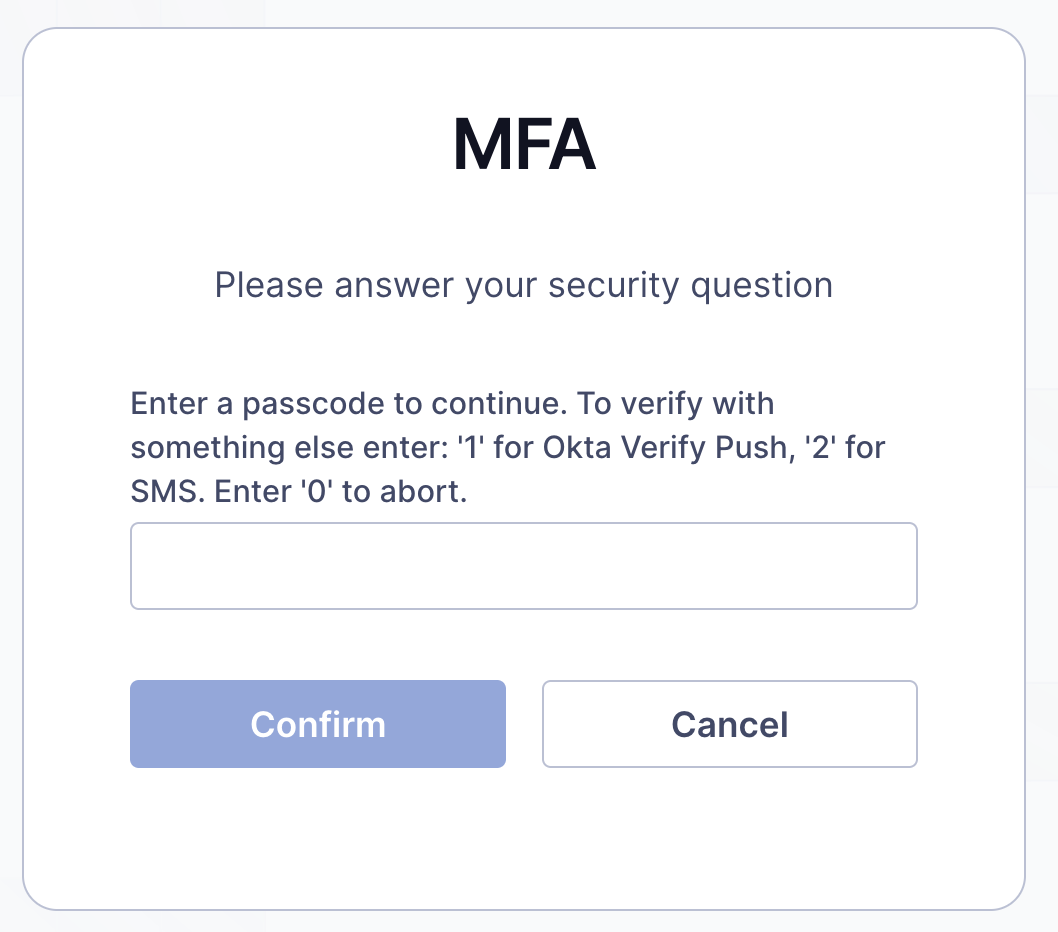
Task: Click Confirm to submit the passcode
Action: (317, 724)
